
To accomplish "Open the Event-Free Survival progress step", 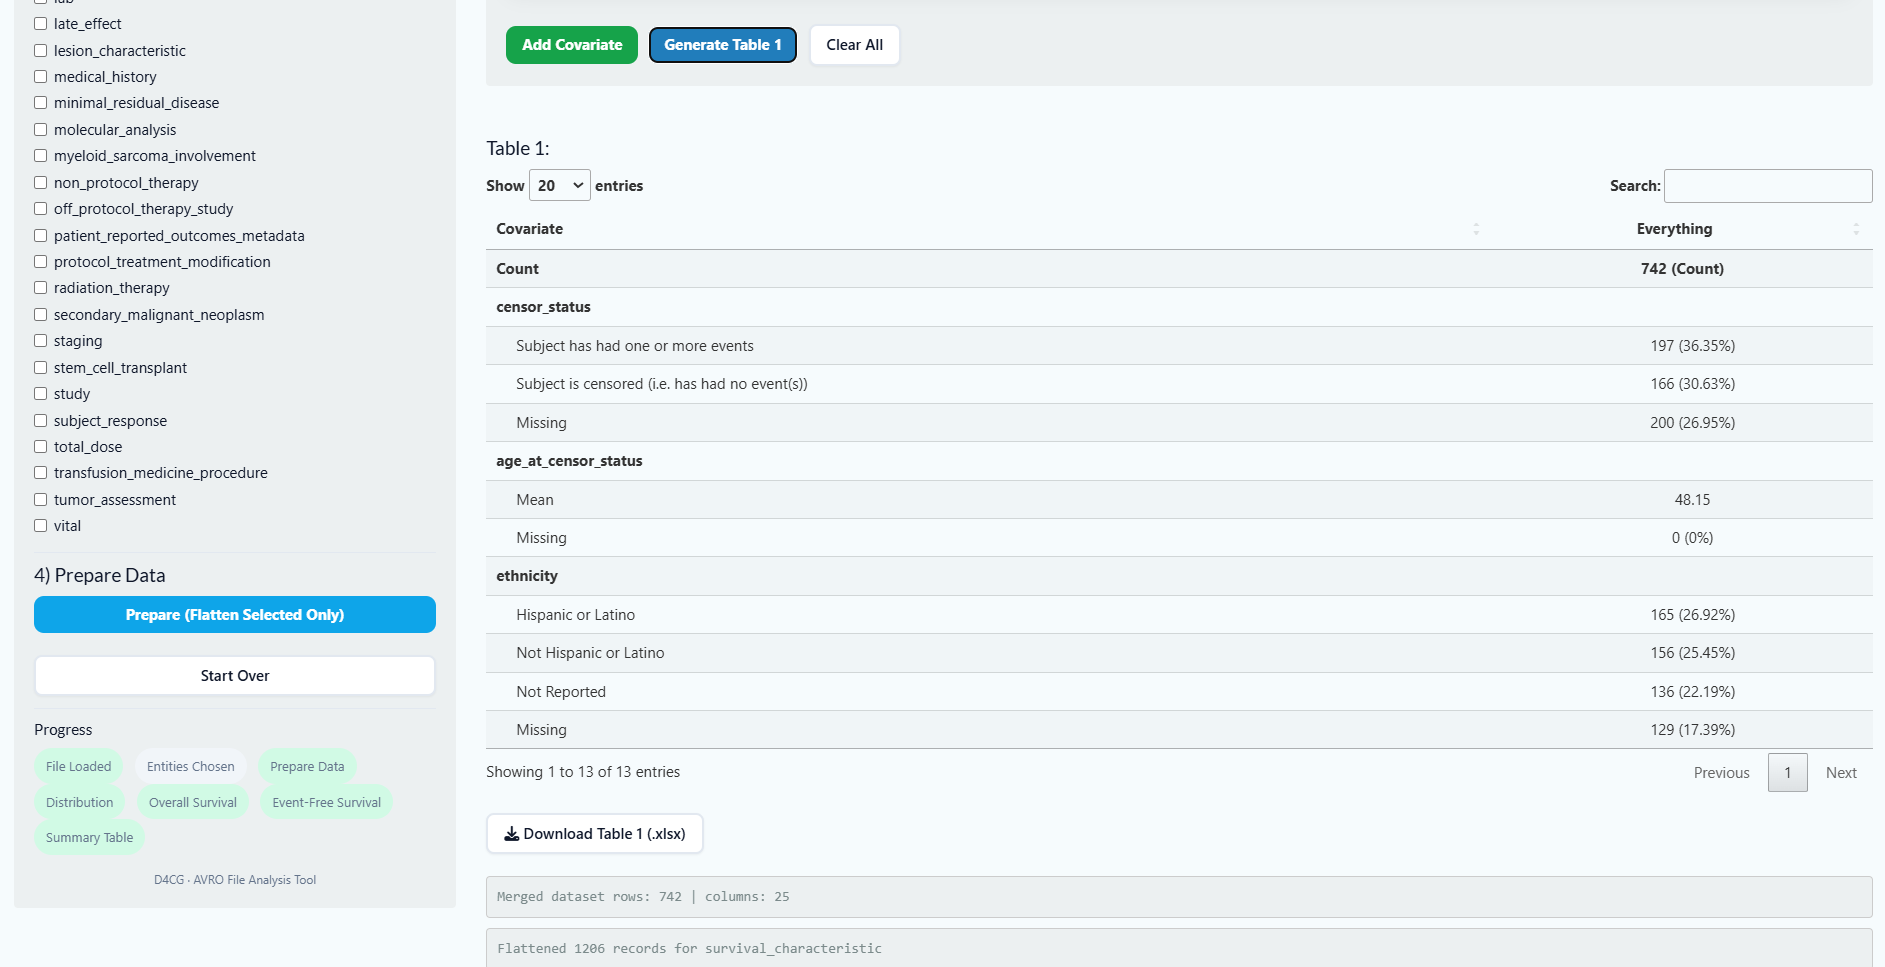I will point(326,803).
